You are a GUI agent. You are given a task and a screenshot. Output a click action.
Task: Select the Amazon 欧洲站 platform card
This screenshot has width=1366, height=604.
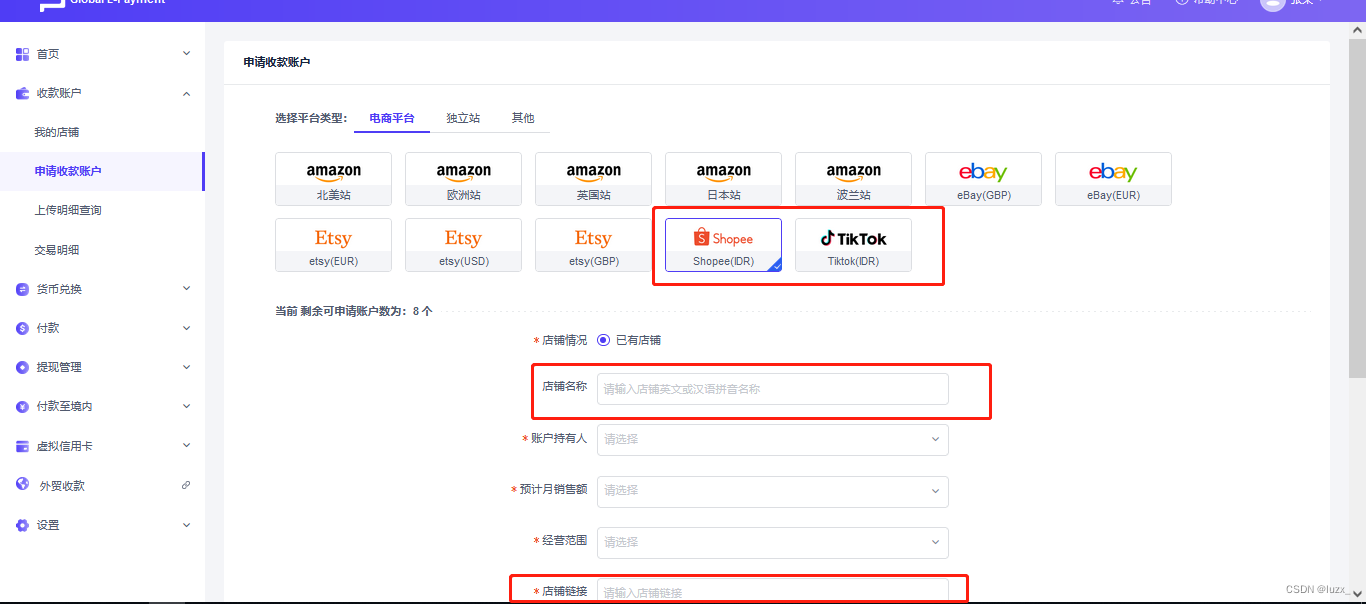click(x=463, y=179)
